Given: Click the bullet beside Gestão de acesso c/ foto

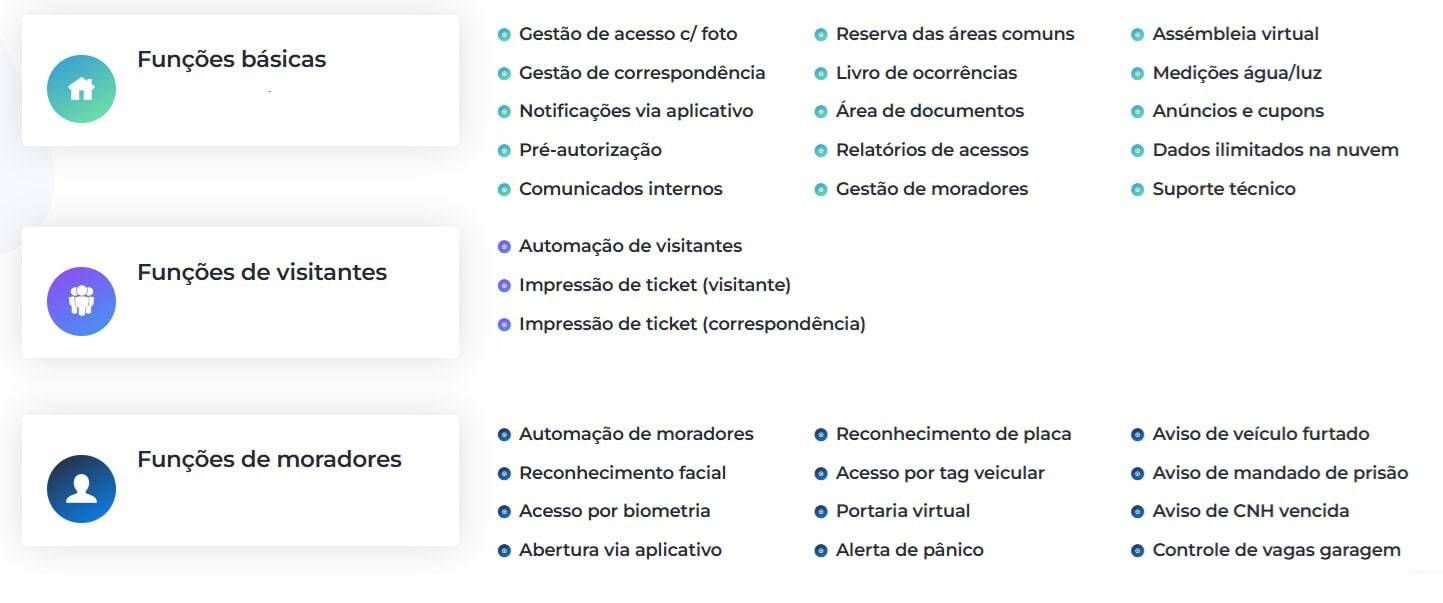Looking at the screenshot, I should (x=504, y=35).
